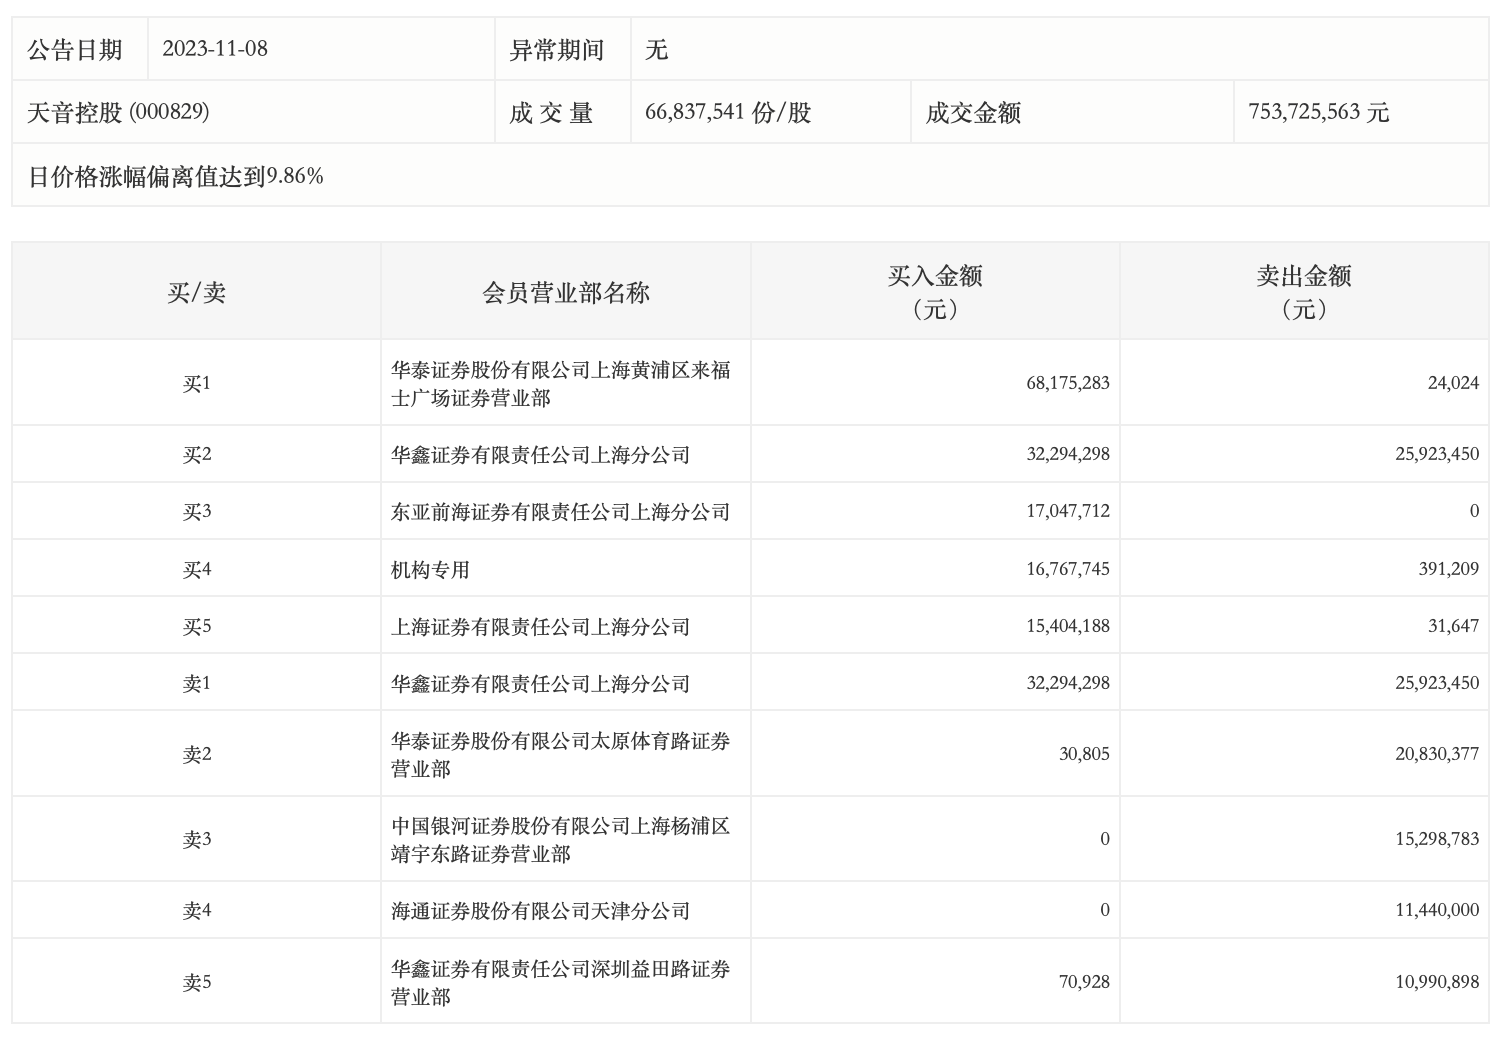Select the 华鑫证券 深圳益田路 branch name
The width and height of the screenshot is (1504, 1050).
pyautogui.click(x=560, y=983)
